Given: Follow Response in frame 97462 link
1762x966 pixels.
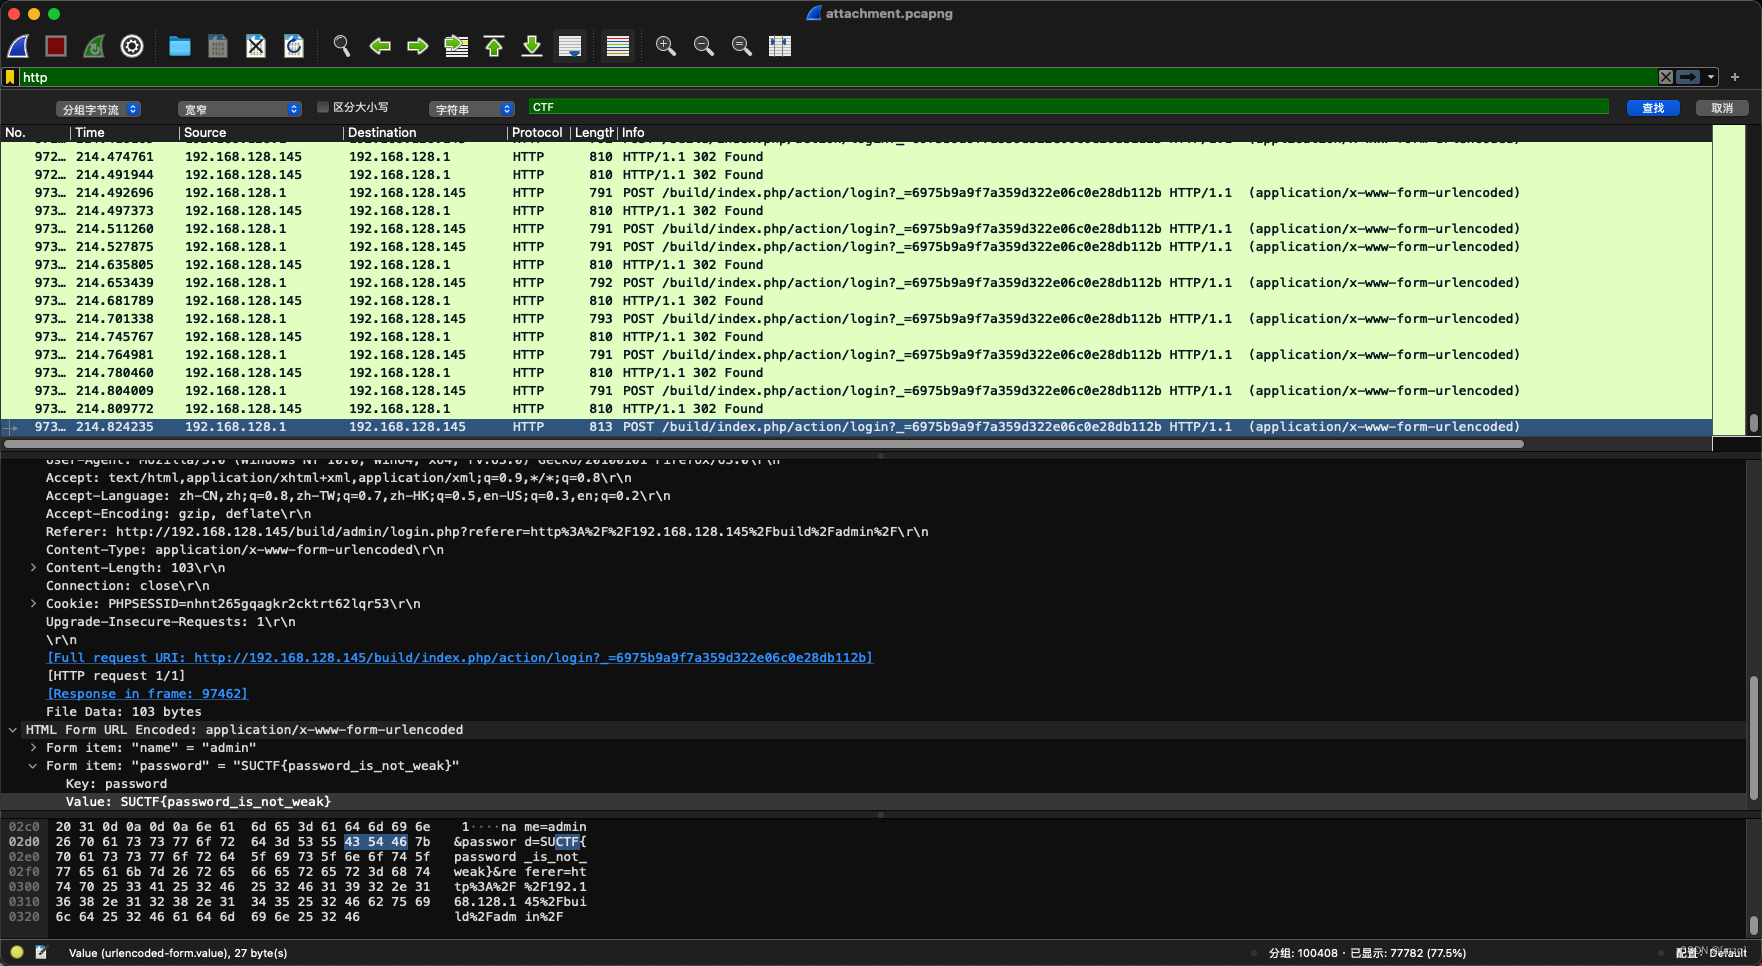Looking at the screenshot, I should (x=147, y=694).
